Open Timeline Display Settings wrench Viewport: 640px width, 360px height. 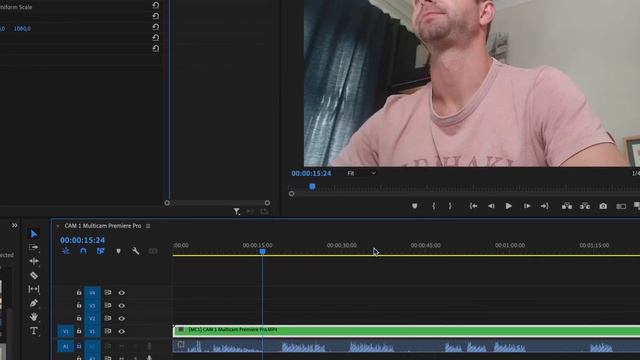click(x=136, y=251)
